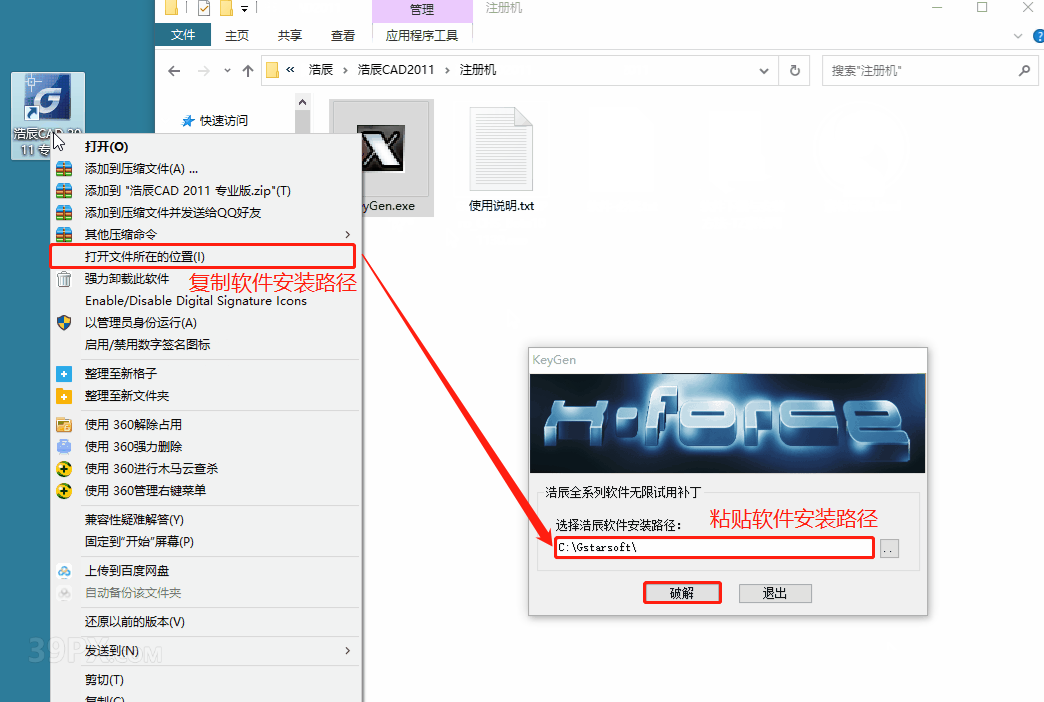
Task: Navigate up using the up-arrow icon
Action: 247,70
